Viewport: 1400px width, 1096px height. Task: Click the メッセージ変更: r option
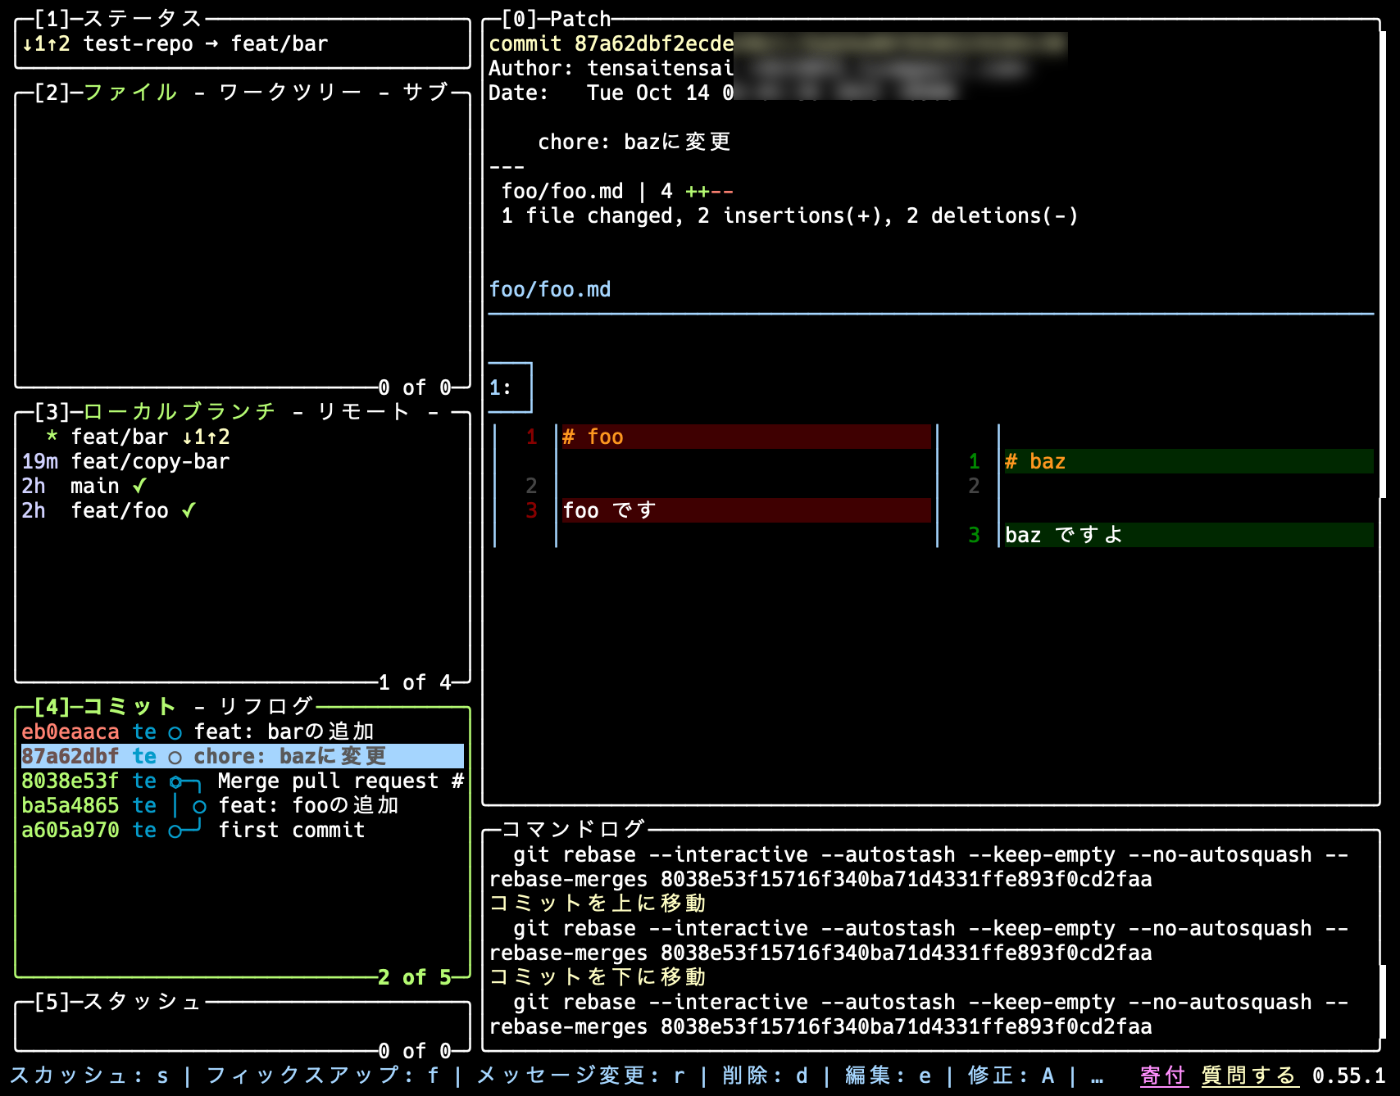pos(581,1076)
